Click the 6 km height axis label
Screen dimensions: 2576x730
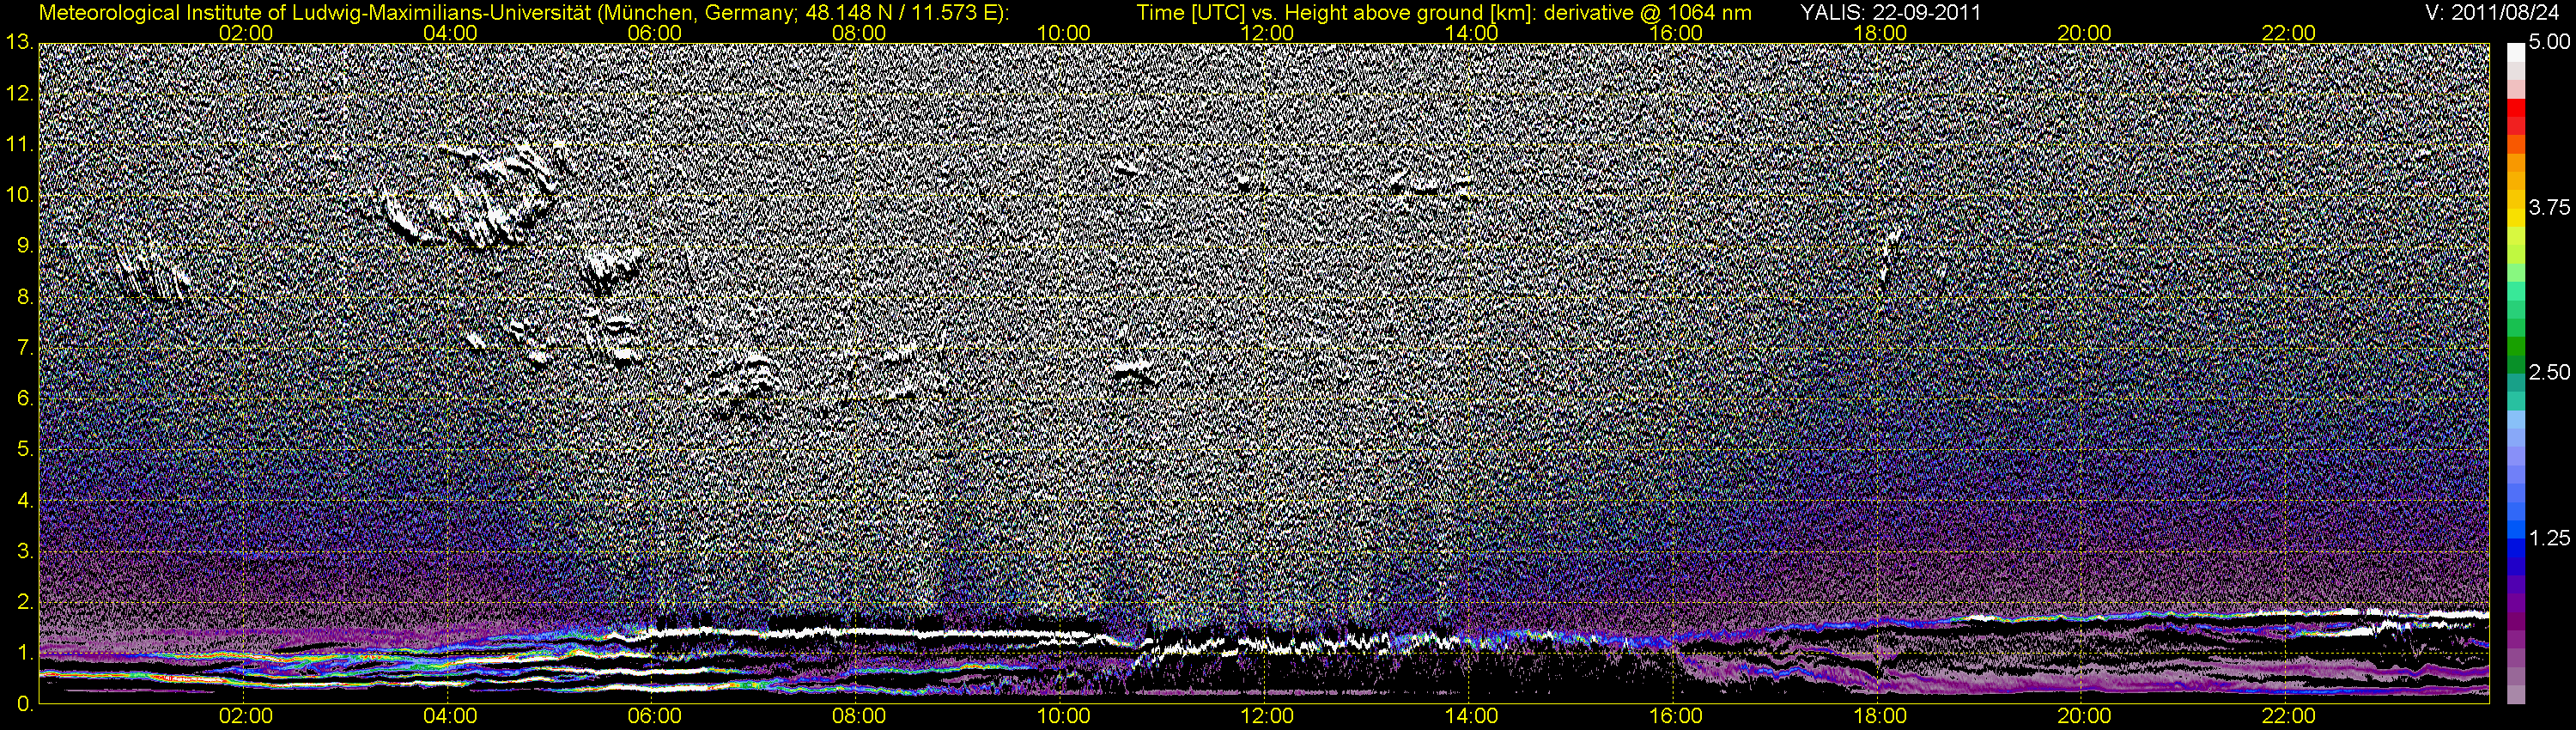[24, 399]
